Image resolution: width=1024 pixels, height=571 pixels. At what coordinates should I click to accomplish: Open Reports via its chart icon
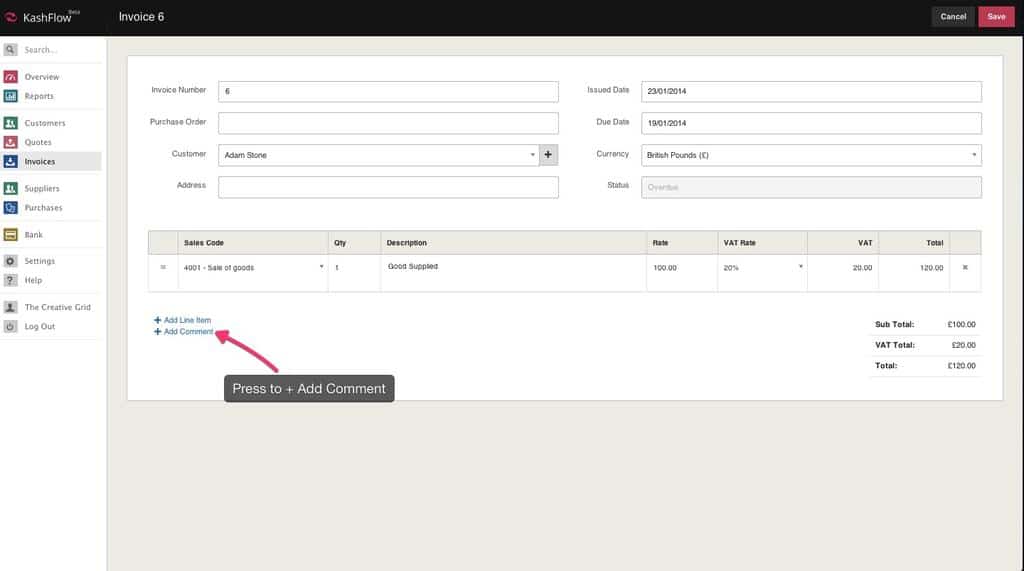tap(11, 96)
